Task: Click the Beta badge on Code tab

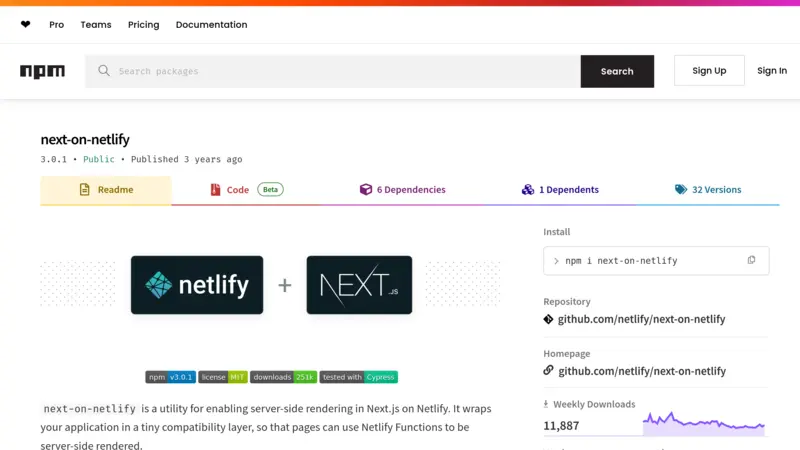Action: 270,189
